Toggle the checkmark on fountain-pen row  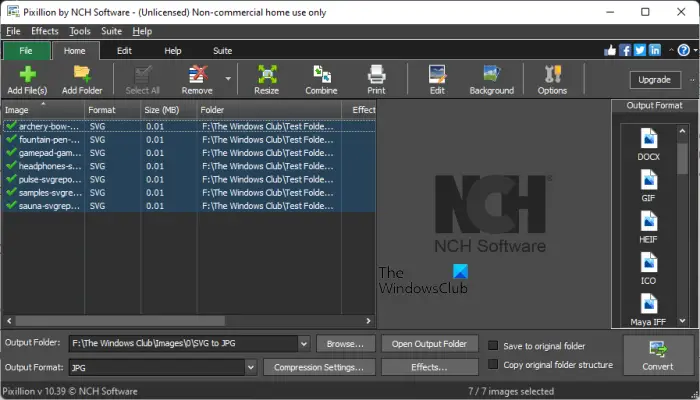[x=12, y=139]
